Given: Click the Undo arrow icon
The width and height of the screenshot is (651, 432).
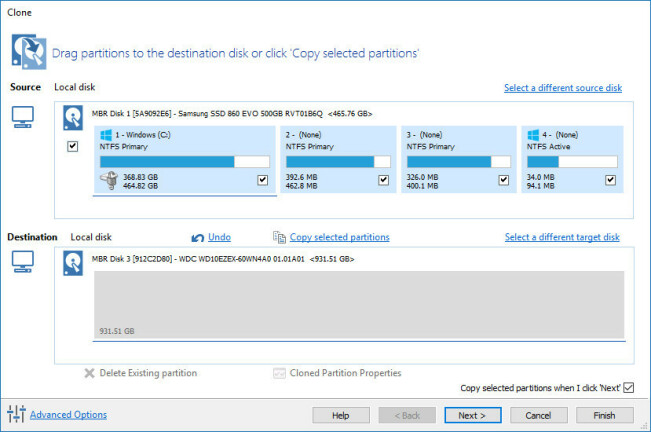Looking at the screenshot, I should click(197, 237).
